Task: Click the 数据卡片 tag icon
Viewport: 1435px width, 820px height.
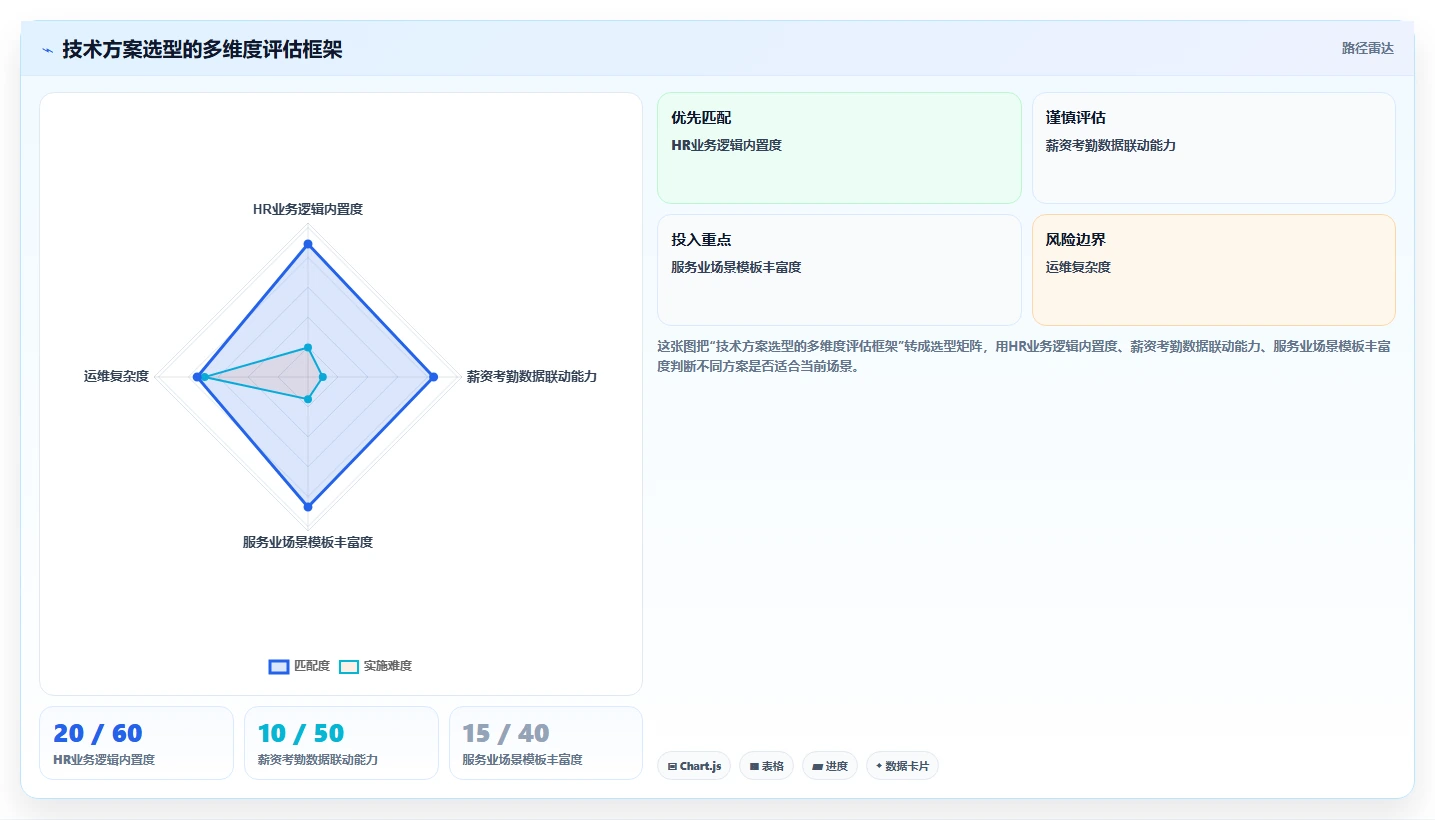Action: (x=879, y=766)
